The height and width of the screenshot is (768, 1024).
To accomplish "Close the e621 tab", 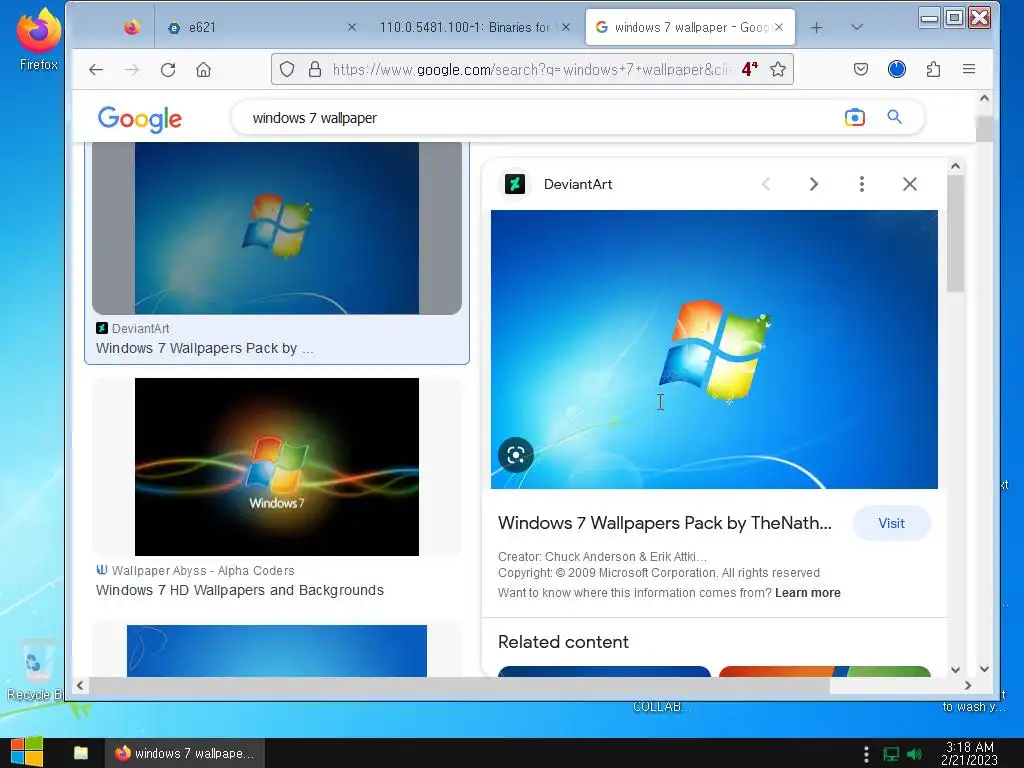I will (x=351, y=27).
